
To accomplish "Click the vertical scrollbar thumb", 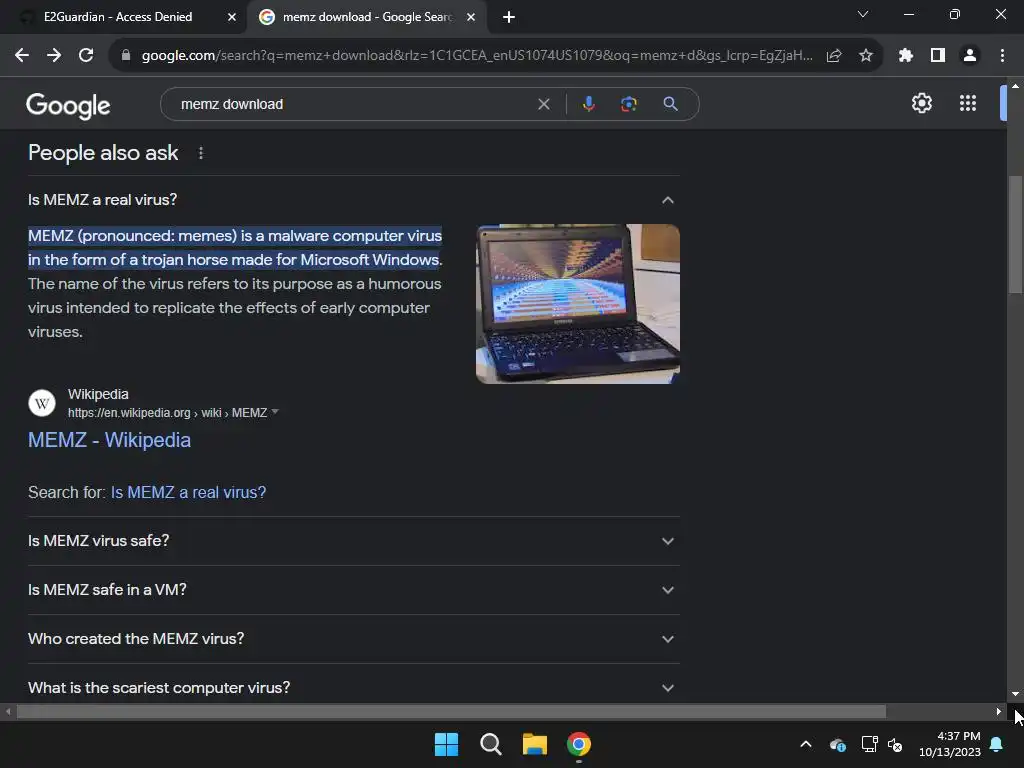I will [1015, 235].
